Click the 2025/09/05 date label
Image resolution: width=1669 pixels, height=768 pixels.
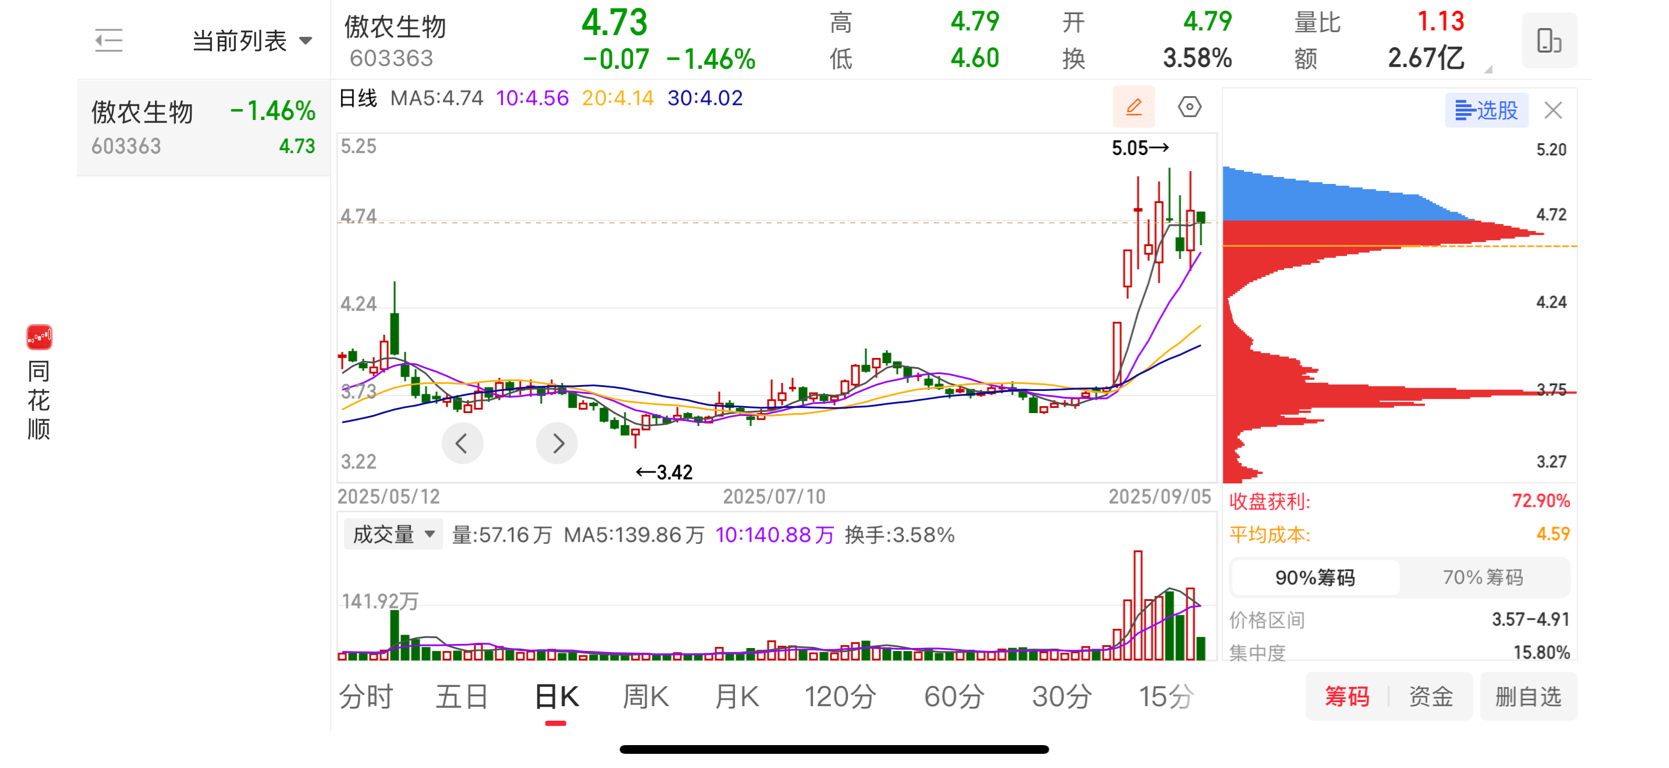tap(1160, 497)
